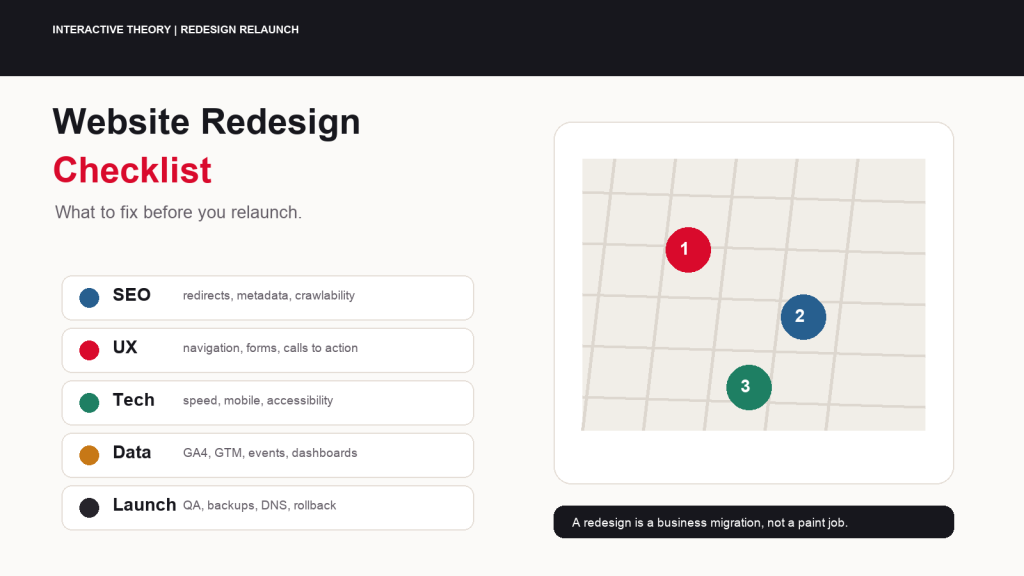Click the 'Website Redesign' heading
The width and height of the screenshot is (1024, 576).
(x=206, y=122)
